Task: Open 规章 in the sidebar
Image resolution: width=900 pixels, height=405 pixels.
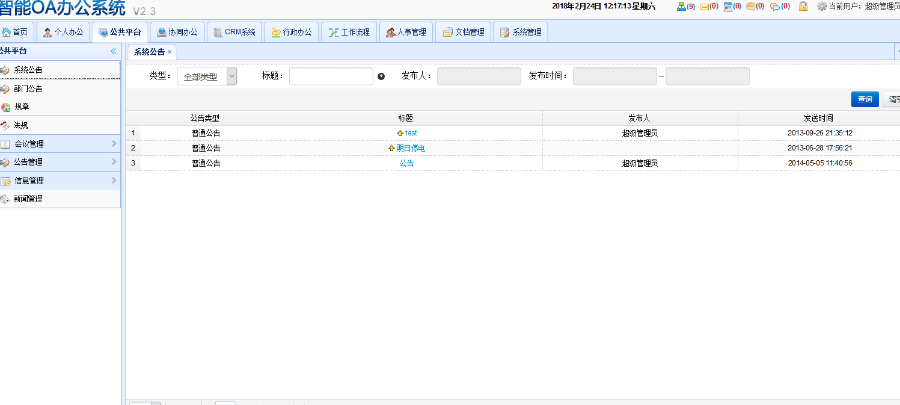Action: [x=60, y=107]
